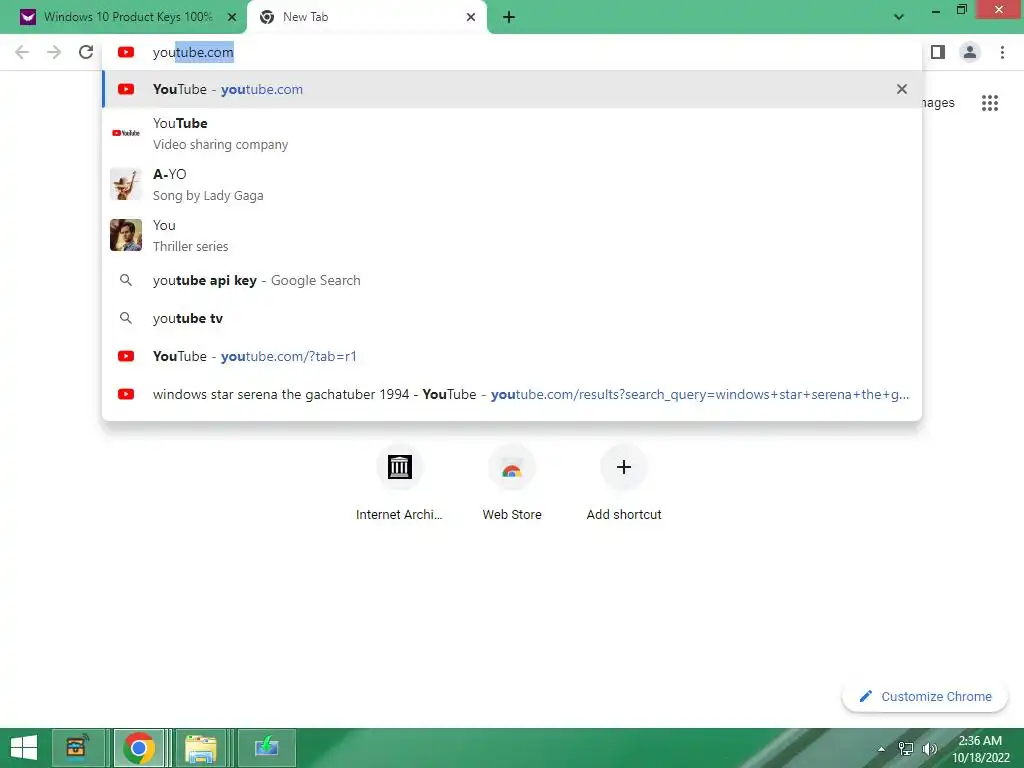
Task: Click the Chrome taskbar icon
Action: 138,748
